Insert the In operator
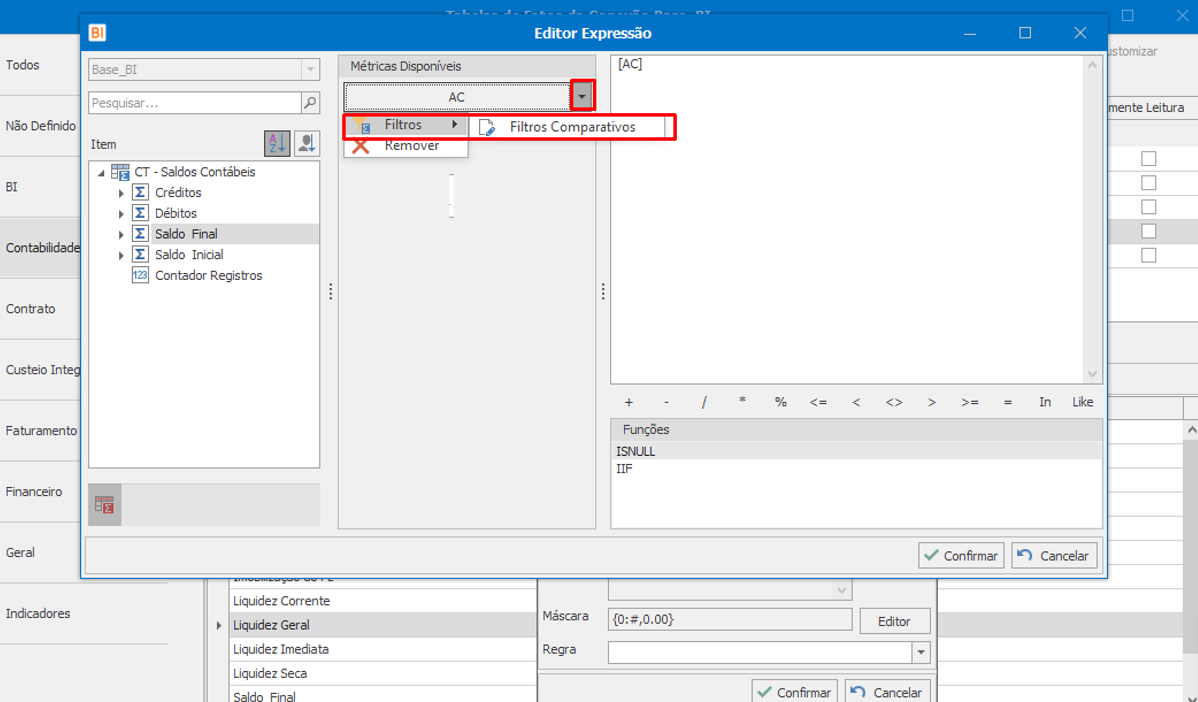This screenshot has height=702, width=1198. (1044, 402)
